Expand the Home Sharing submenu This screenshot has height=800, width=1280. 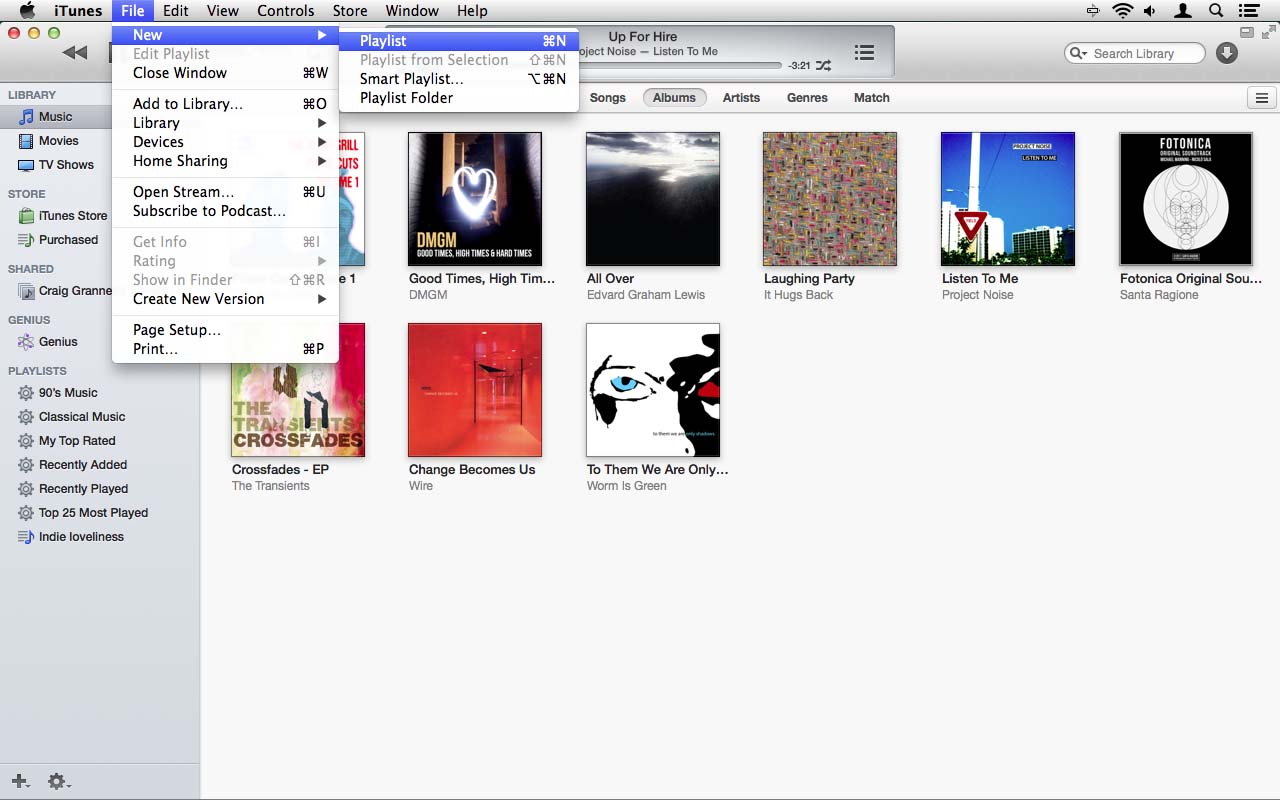225,161
